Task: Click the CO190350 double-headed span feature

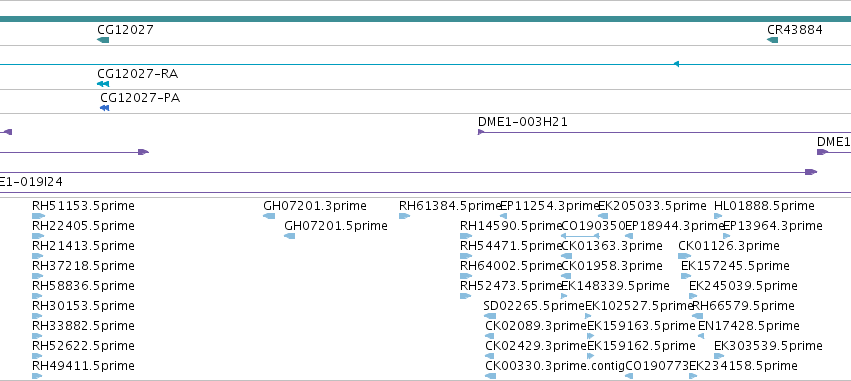Action: coord(580,236)
